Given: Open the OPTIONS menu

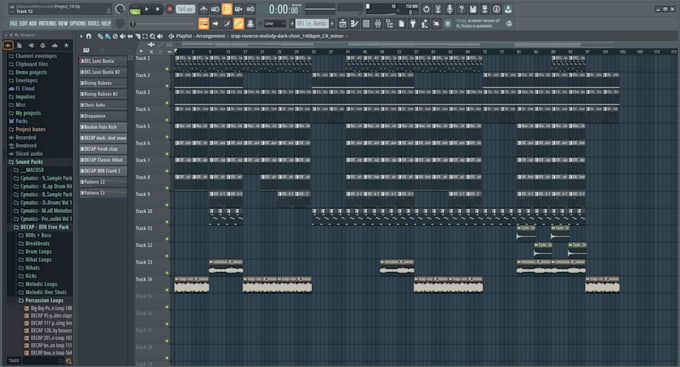Looking at the screenshot, I should tap(78, 23).
